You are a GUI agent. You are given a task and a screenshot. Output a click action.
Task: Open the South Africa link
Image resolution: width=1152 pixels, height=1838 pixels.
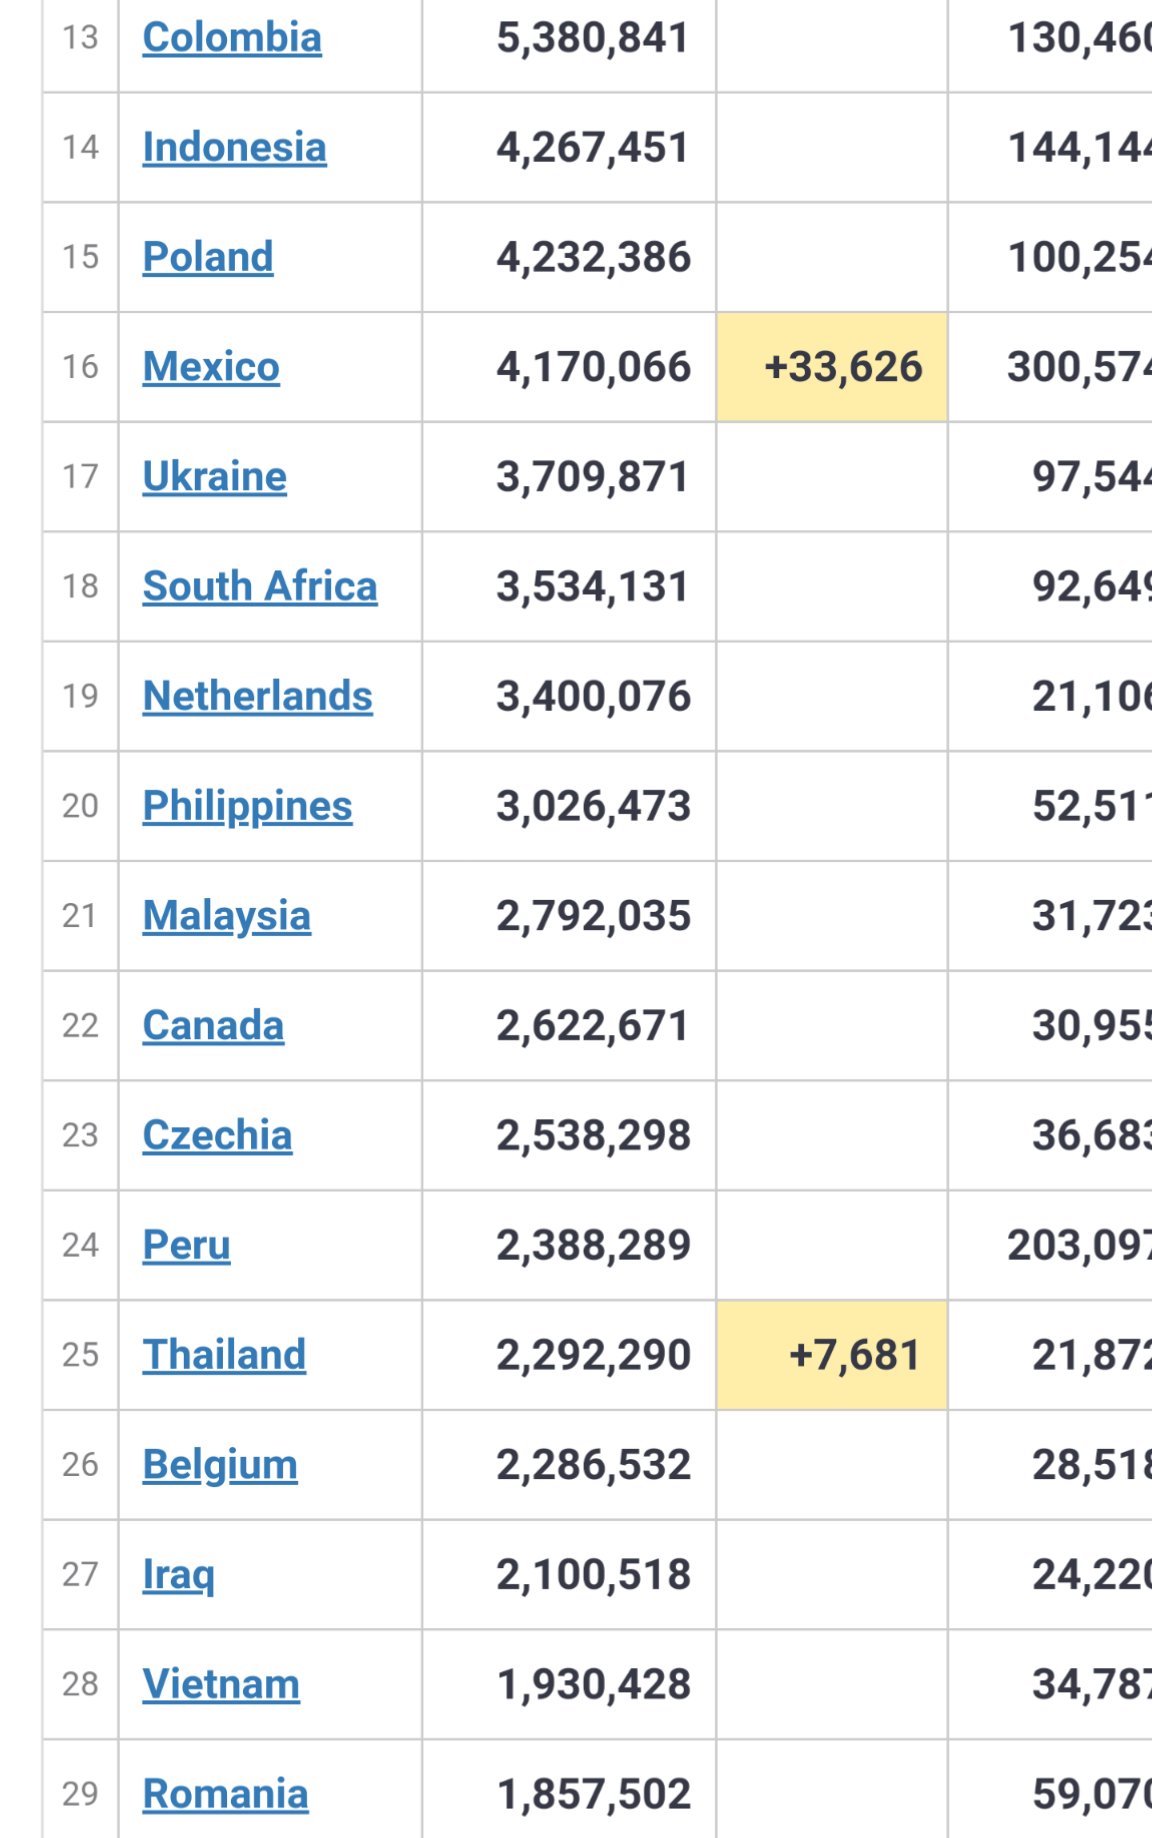tap(260, 587)
